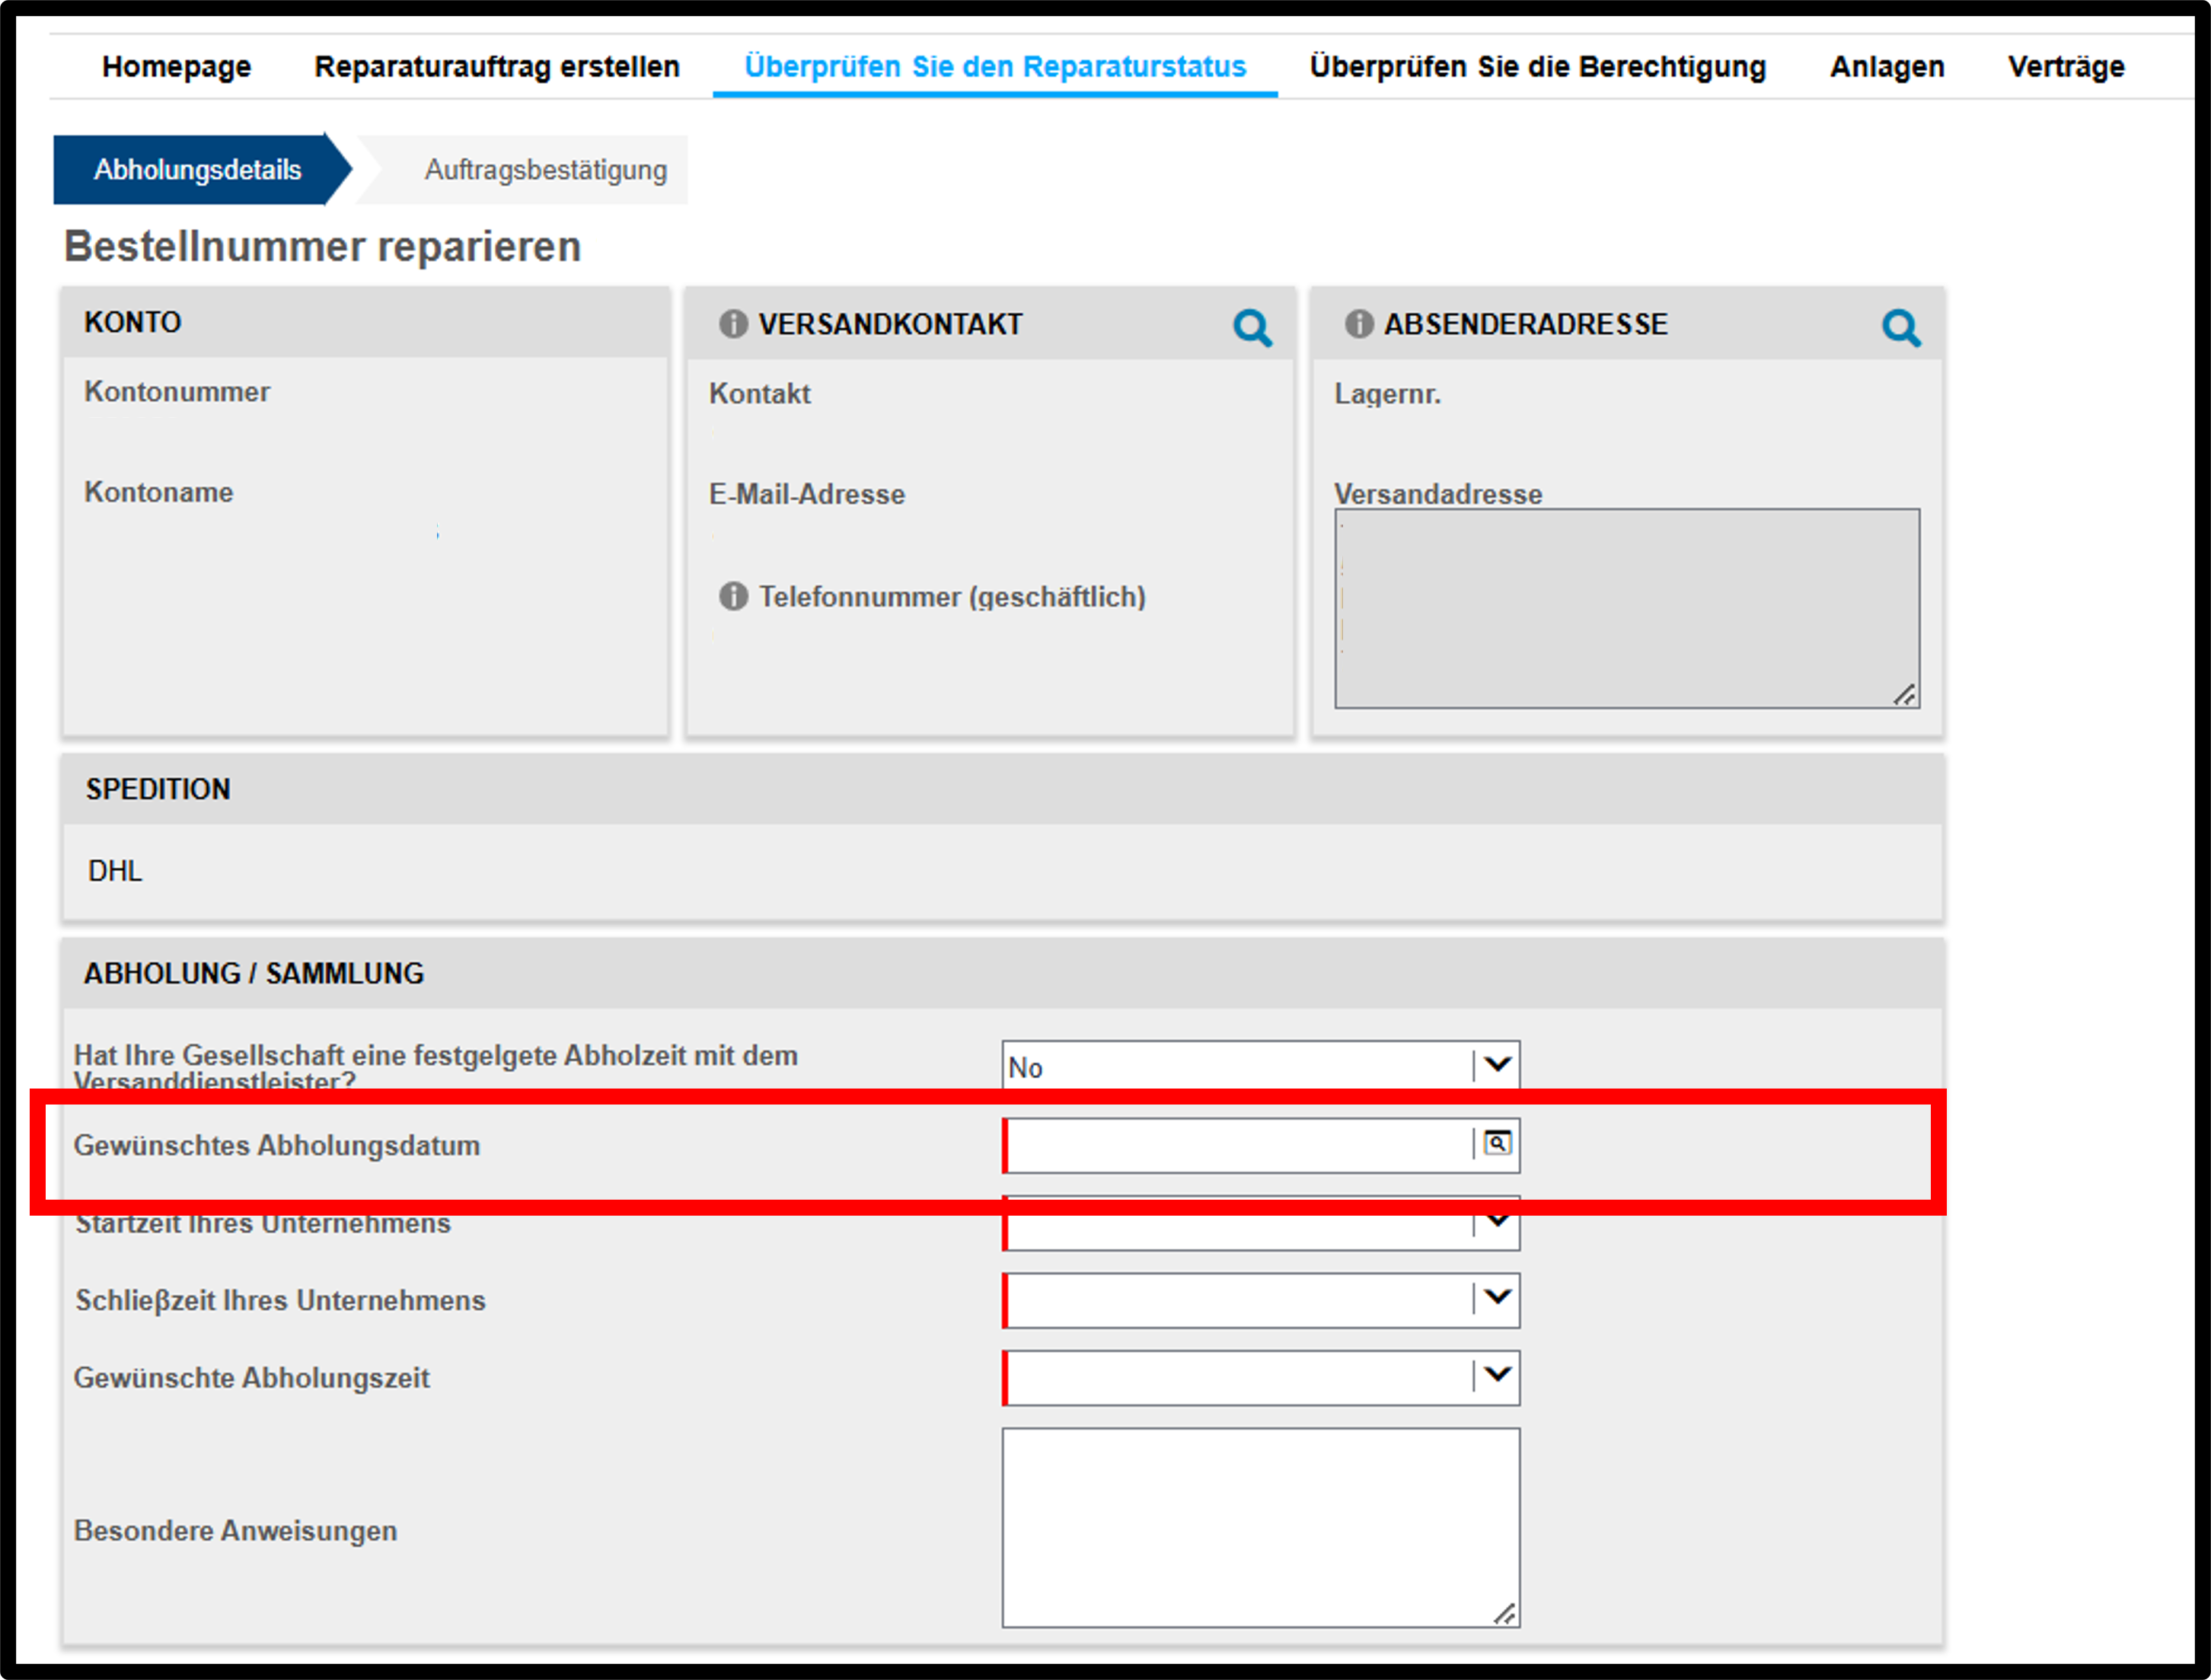
Task: Expand the festgelegte Abholzeit dropdown showing No
Action: pyautogui.click(x=1260, y=1066)
